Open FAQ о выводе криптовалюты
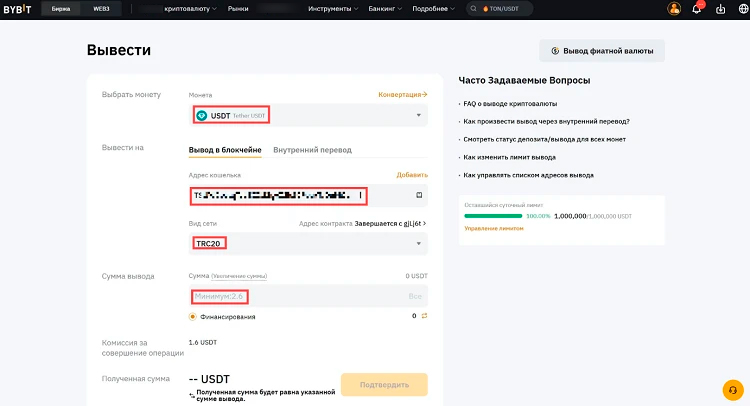750x406 pixels. [510, 104]
